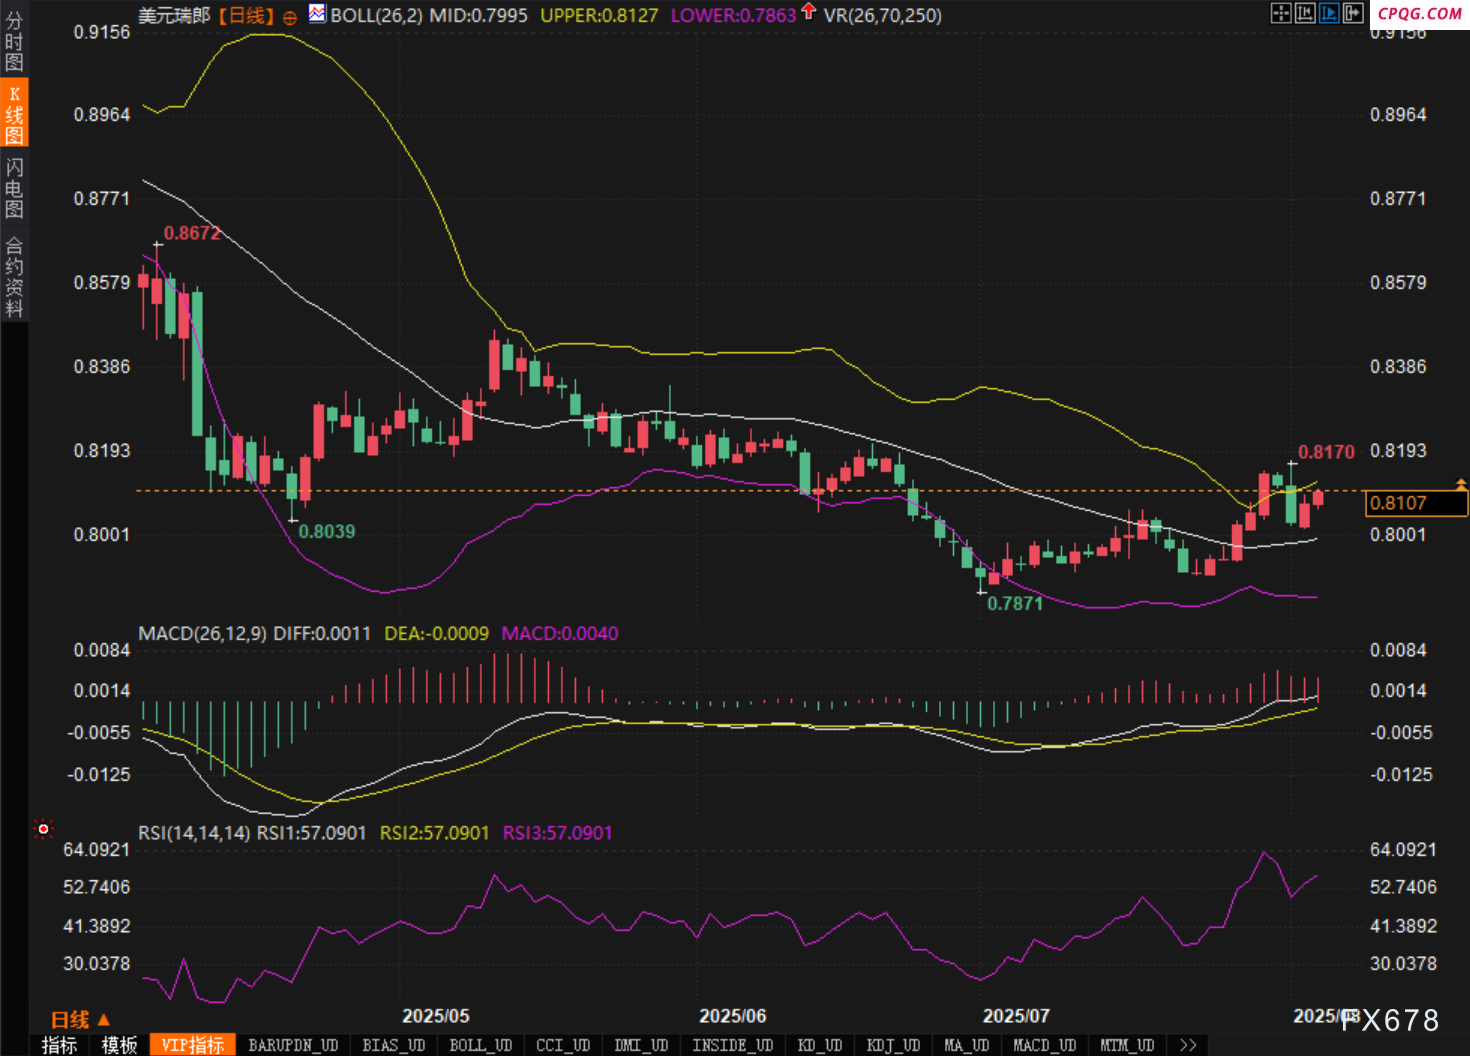Click the red up arrow near LOWER value
This screenshot has height=1056, width=1470.
[809, 13]
